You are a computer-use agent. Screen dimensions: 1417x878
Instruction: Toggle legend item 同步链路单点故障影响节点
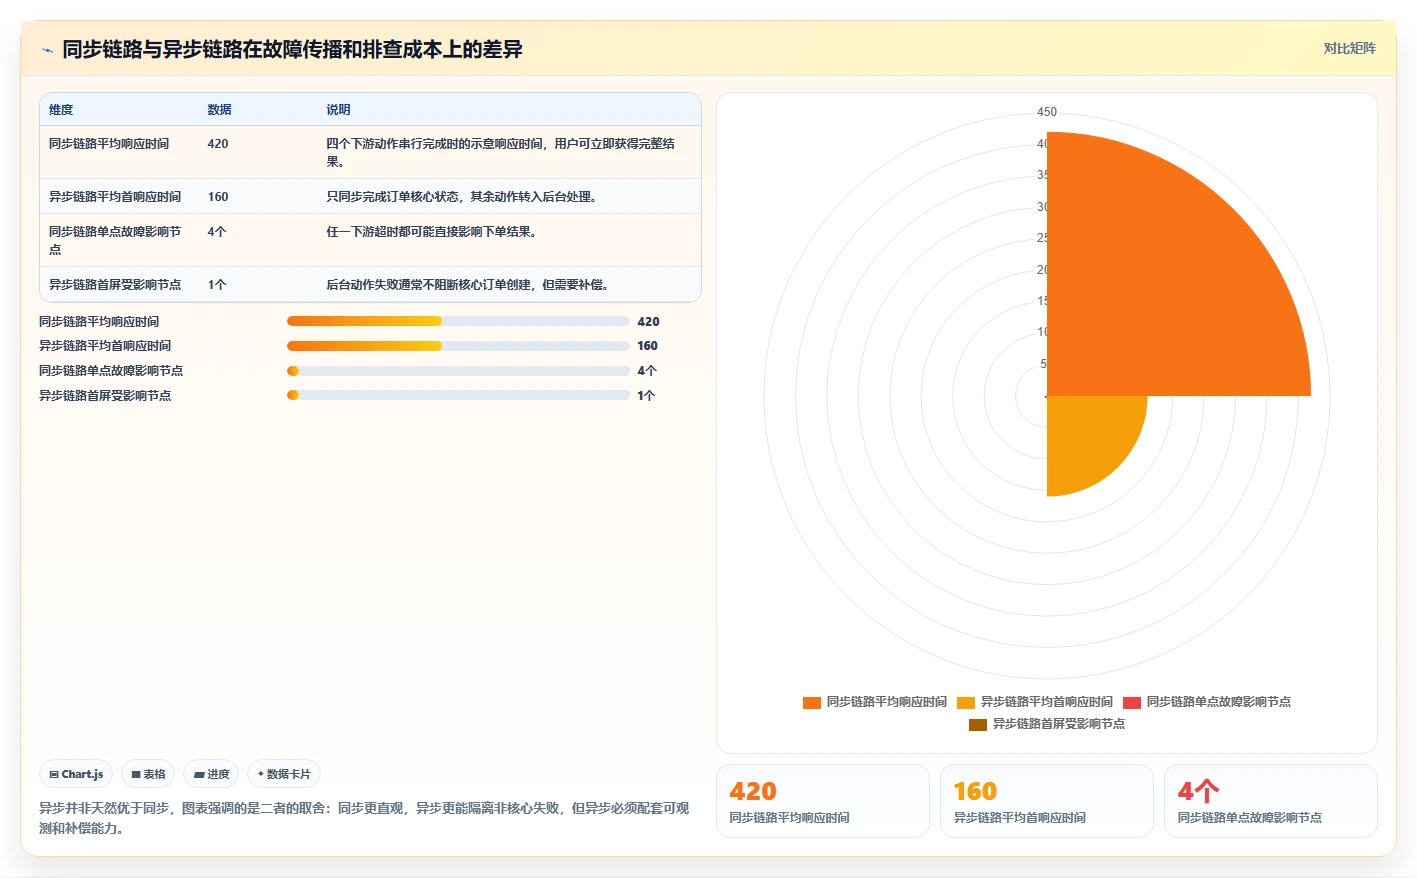[x=1206, y=702]
